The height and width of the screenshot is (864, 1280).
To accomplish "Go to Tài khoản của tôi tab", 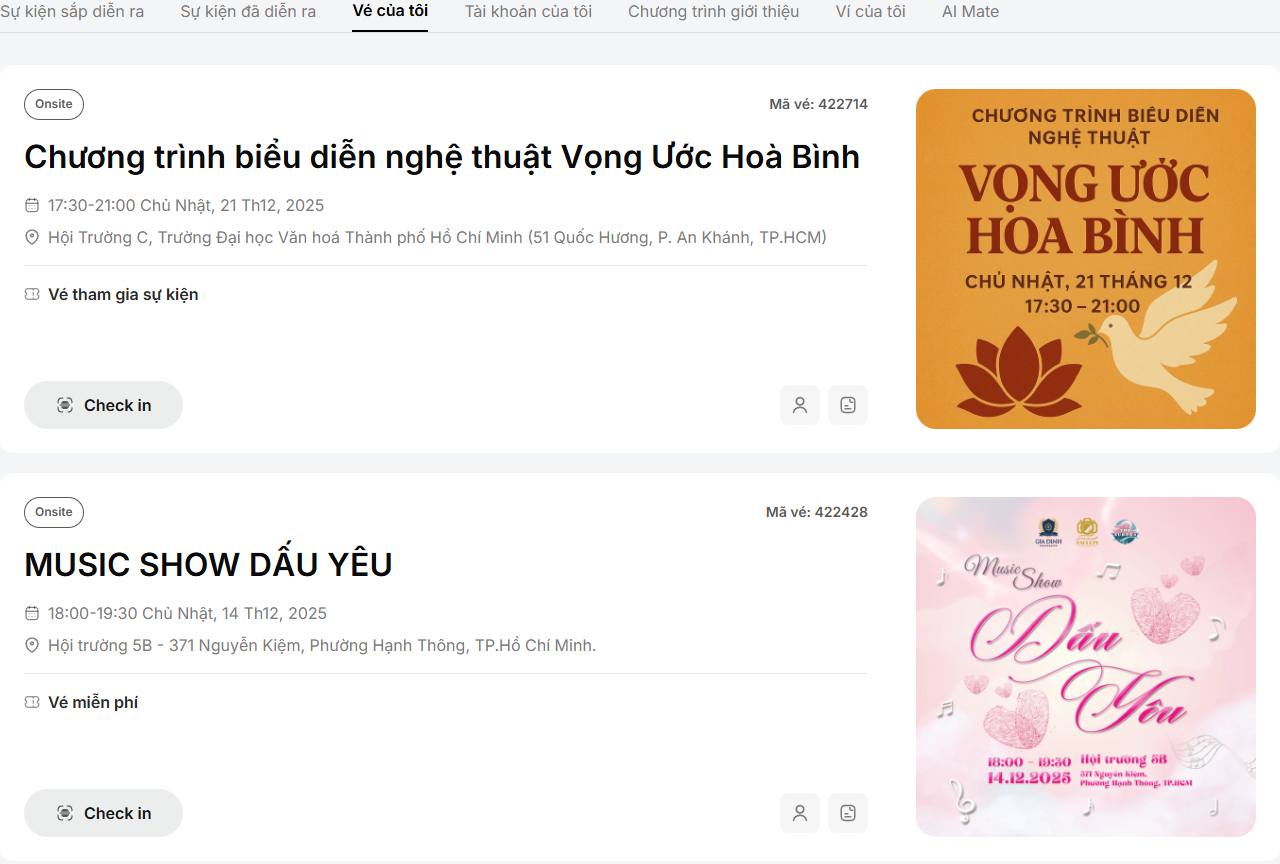I will click(x=528, y=12).
